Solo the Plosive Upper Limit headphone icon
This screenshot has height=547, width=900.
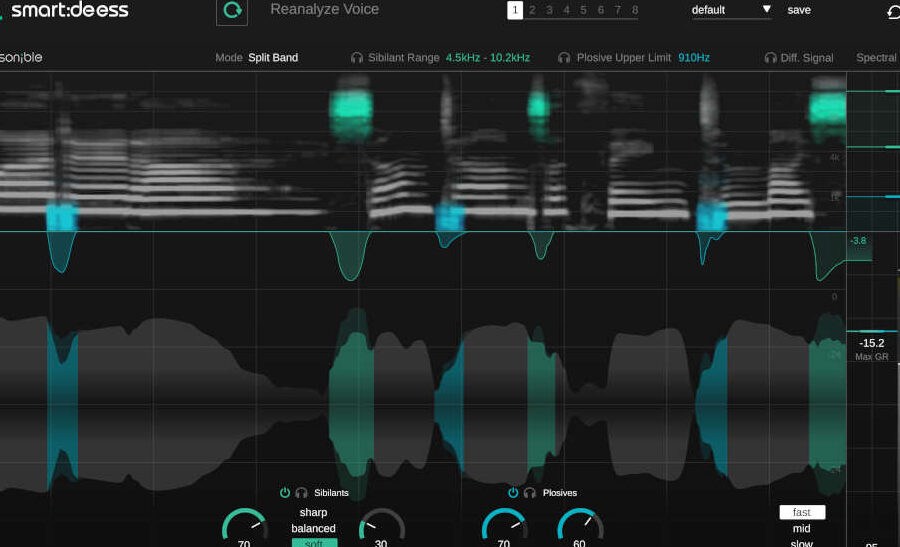[x=564, y=57]
